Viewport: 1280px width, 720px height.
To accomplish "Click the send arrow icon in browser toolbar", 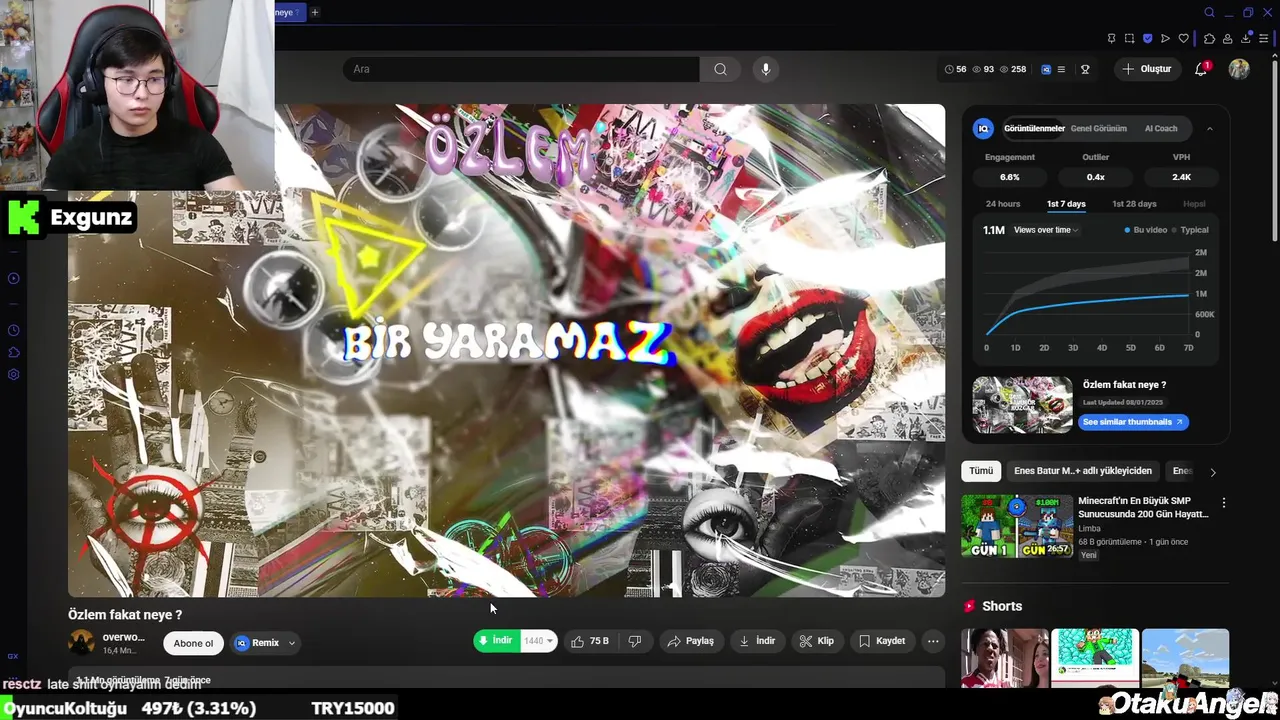I will tap(1165, 39).
